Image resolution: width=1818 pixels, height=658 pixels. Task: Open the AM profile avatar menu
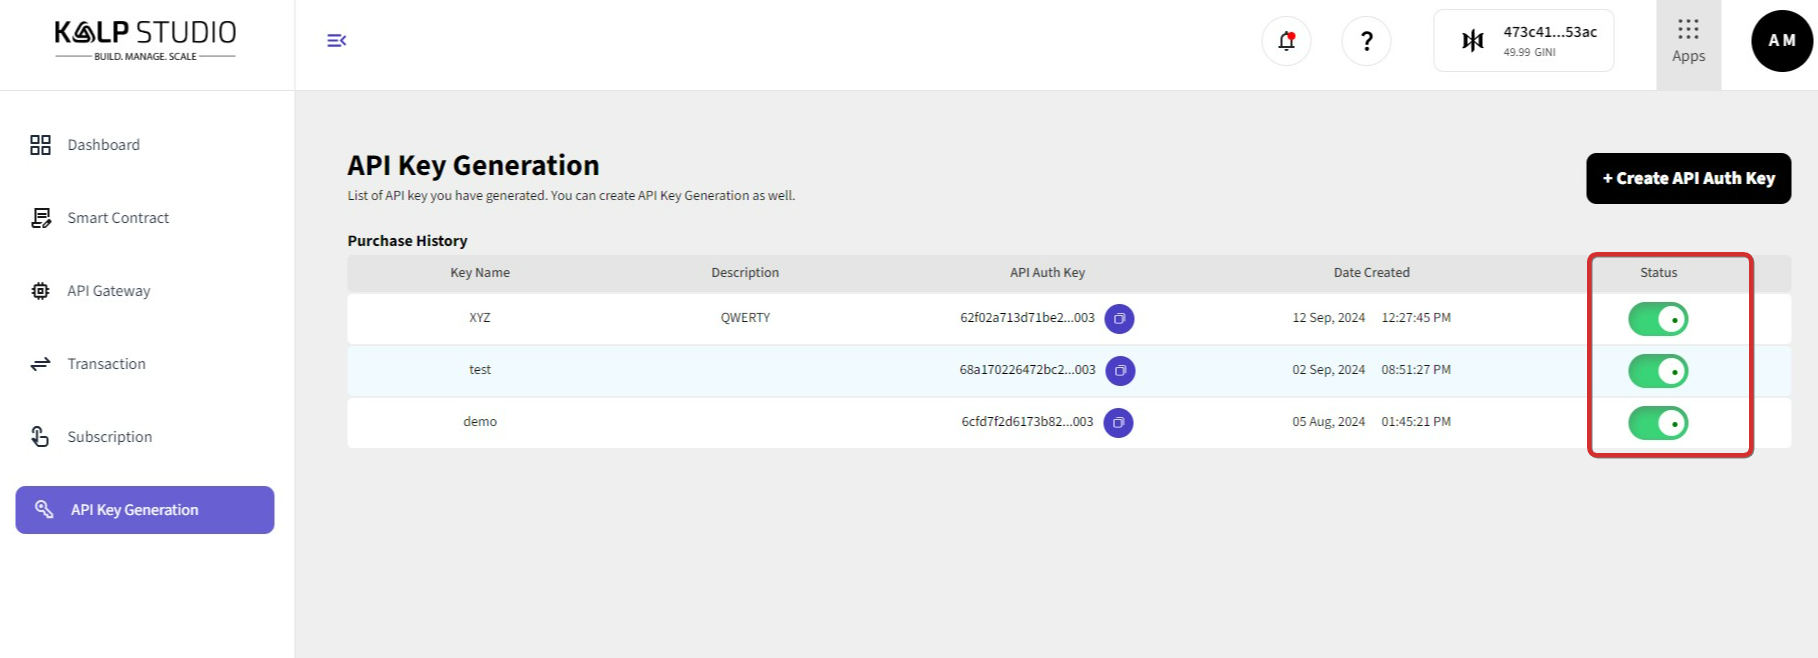click(1781, 41)
